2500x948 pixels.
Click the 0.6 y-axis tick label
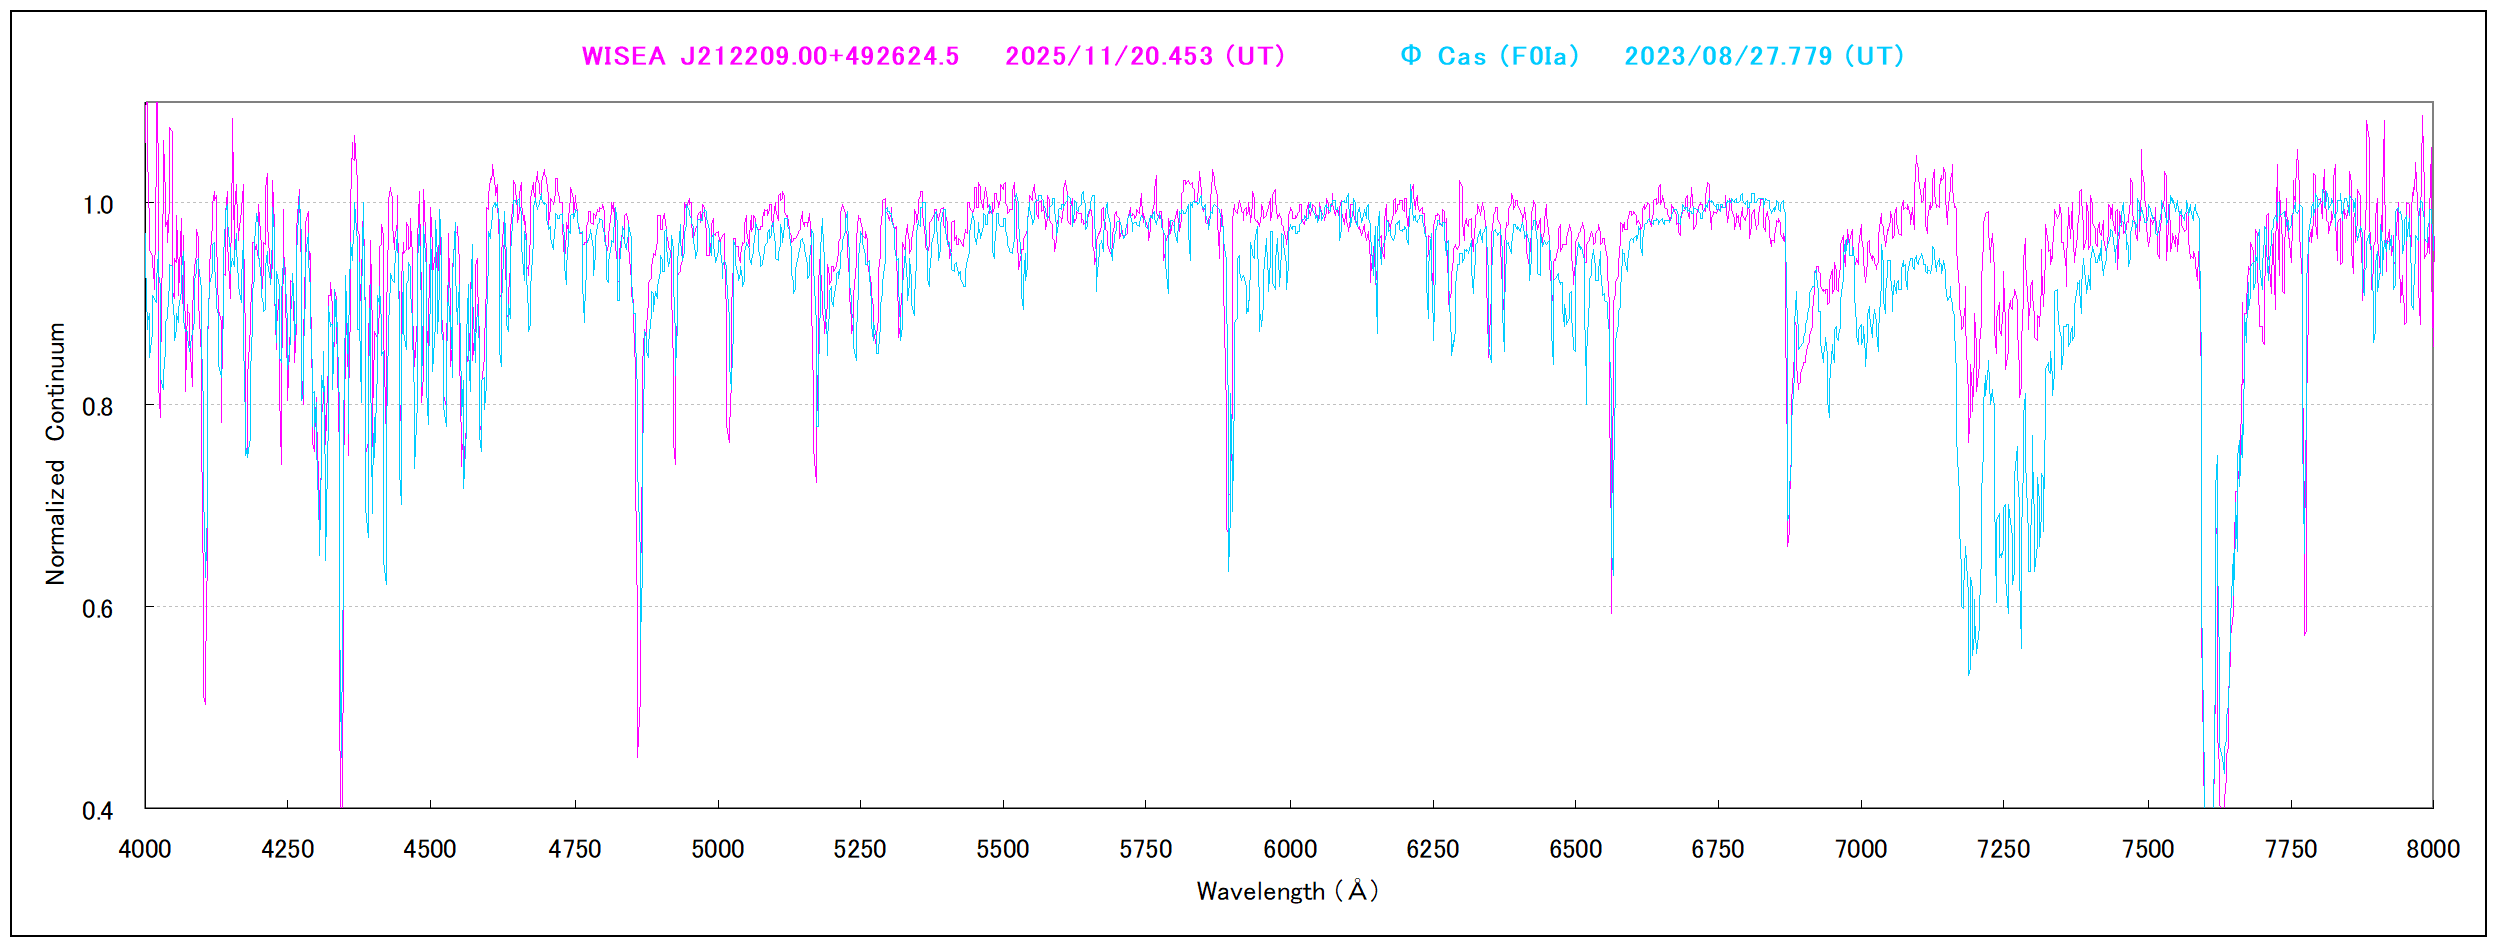[x=98, y=609]
